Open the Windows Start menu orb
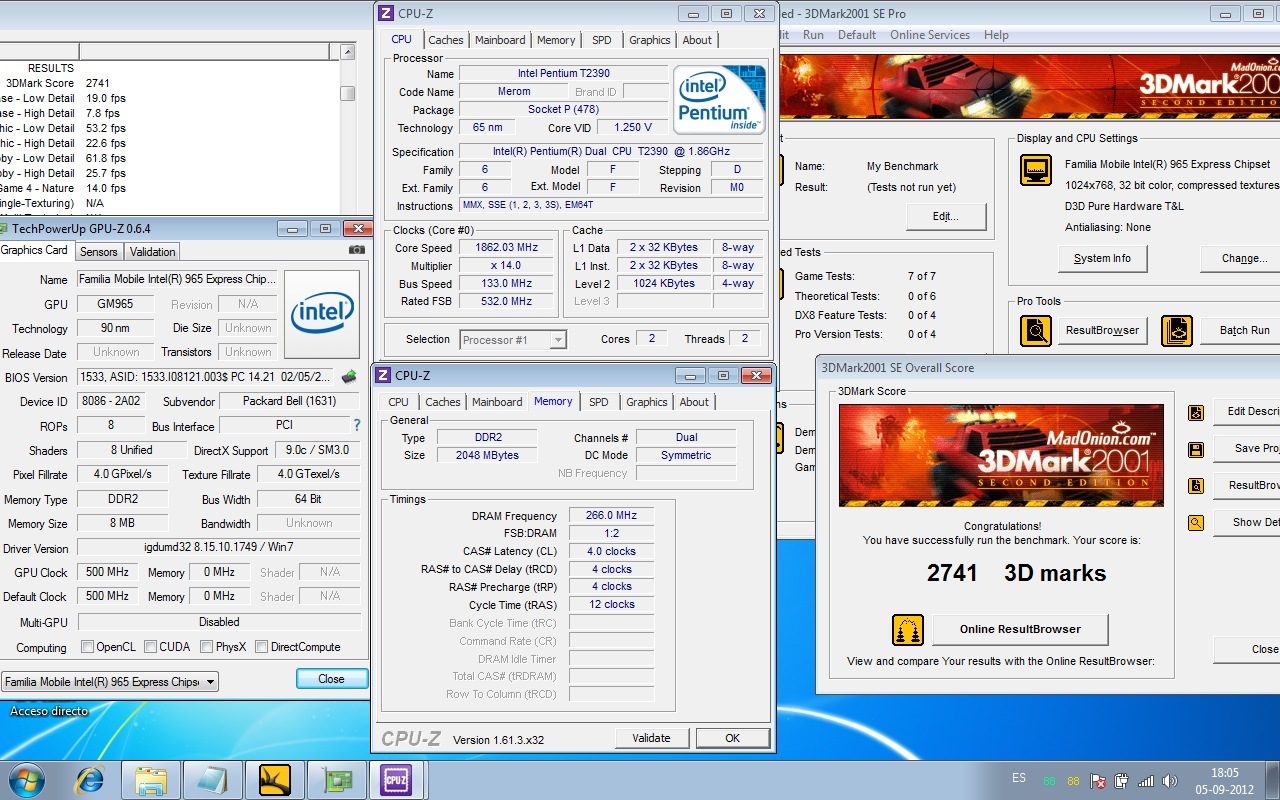This screenshot has height=800, width=1280. point(27,779)
